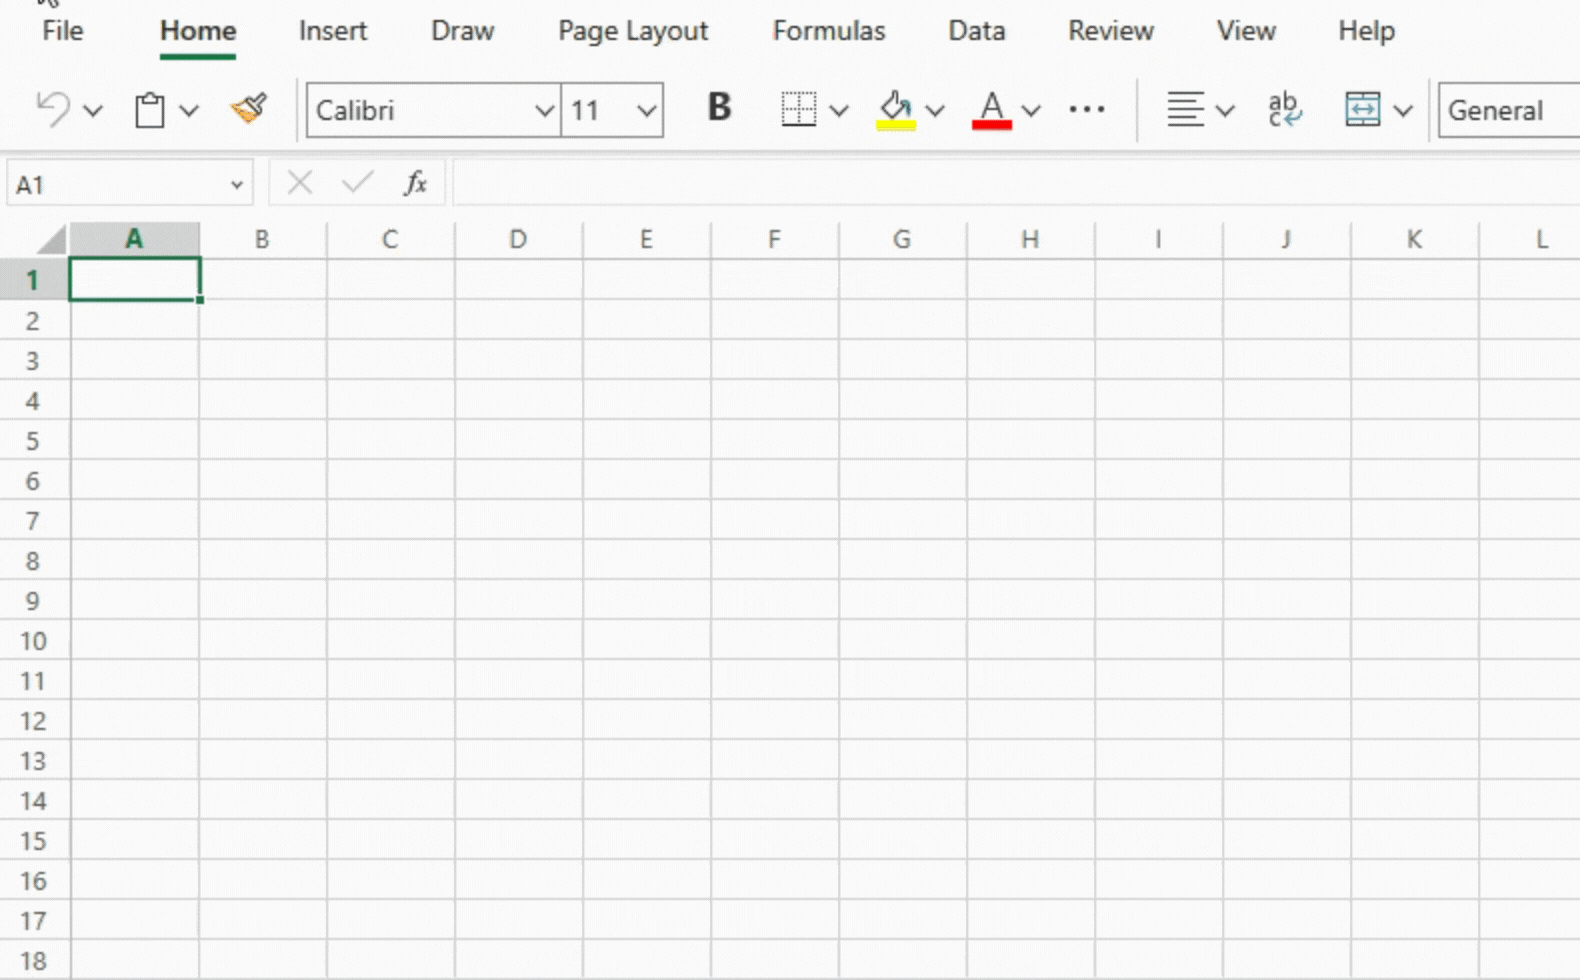The height and width of the screenshot is (980, 1580).
Task: Expand the Borders options arrow
Action: [x=839, y=110]
